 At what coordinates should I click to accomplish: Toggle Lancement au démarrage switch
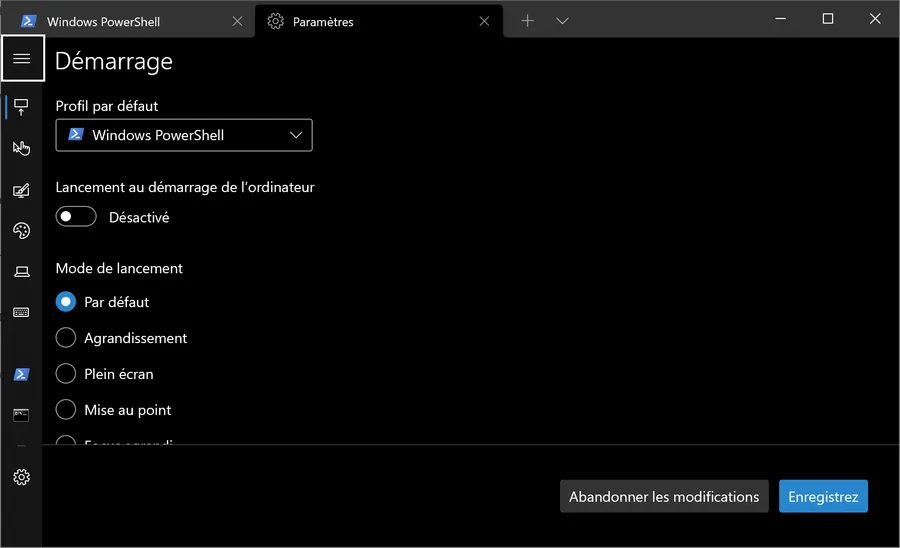click(76, 216)
